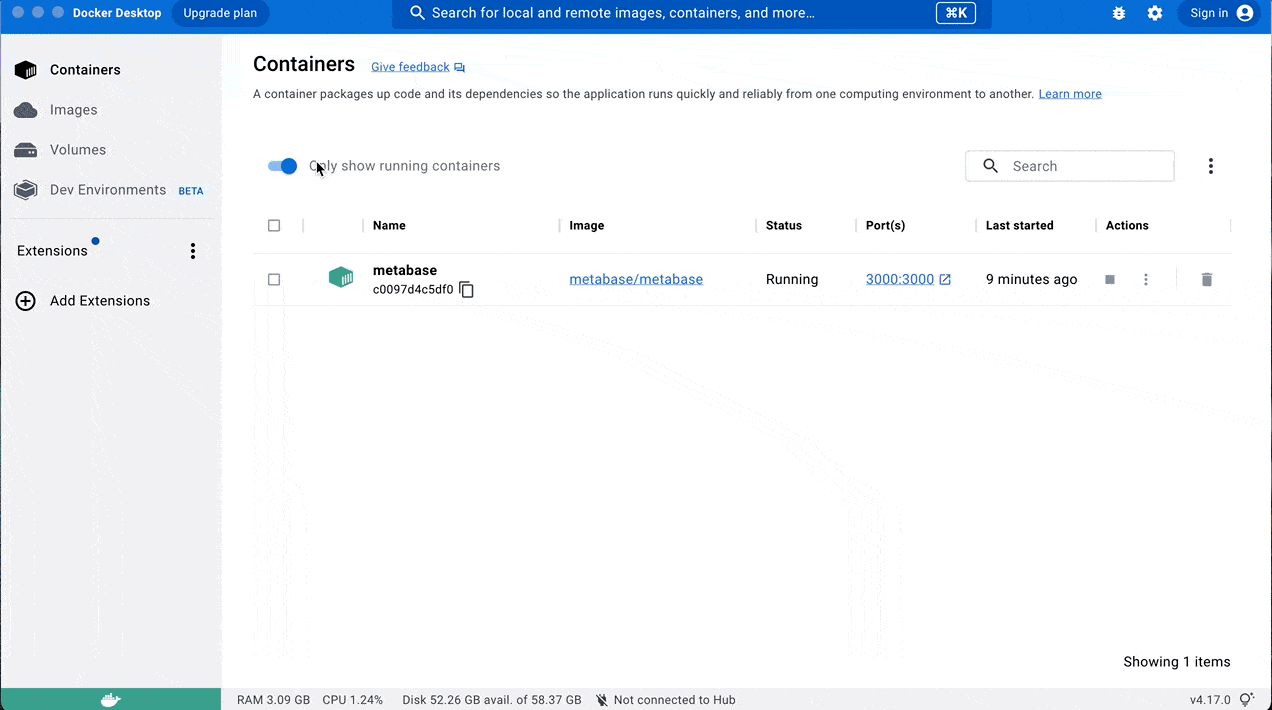Click the Add Extensions plus icon
Viewport: 1272px width, 710px height.
pyautogui.click(x=26, y=301)
